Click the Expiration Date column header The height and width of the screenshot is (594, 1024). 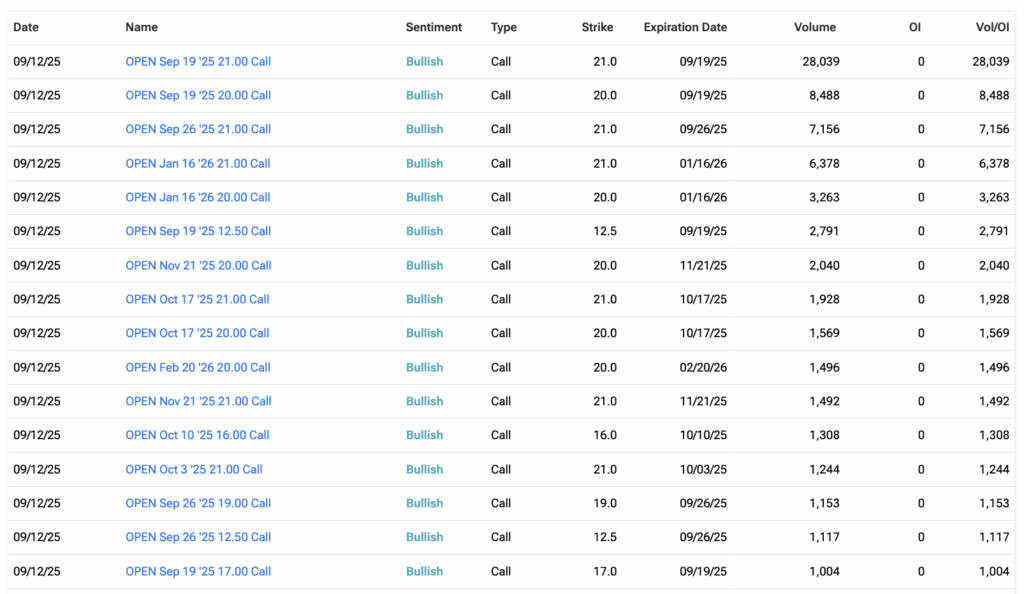(685, 27)
